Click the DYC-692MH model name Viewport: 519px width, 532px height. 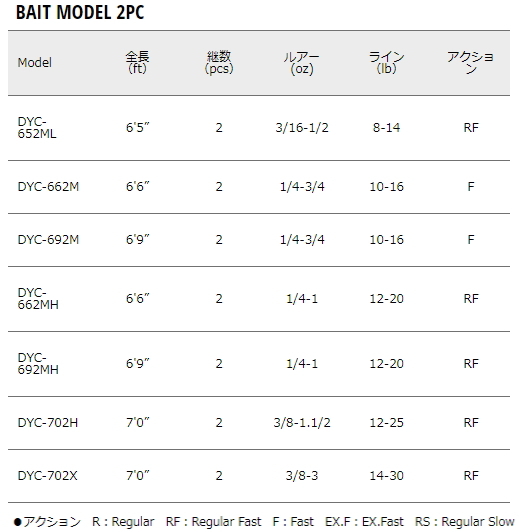38,364
